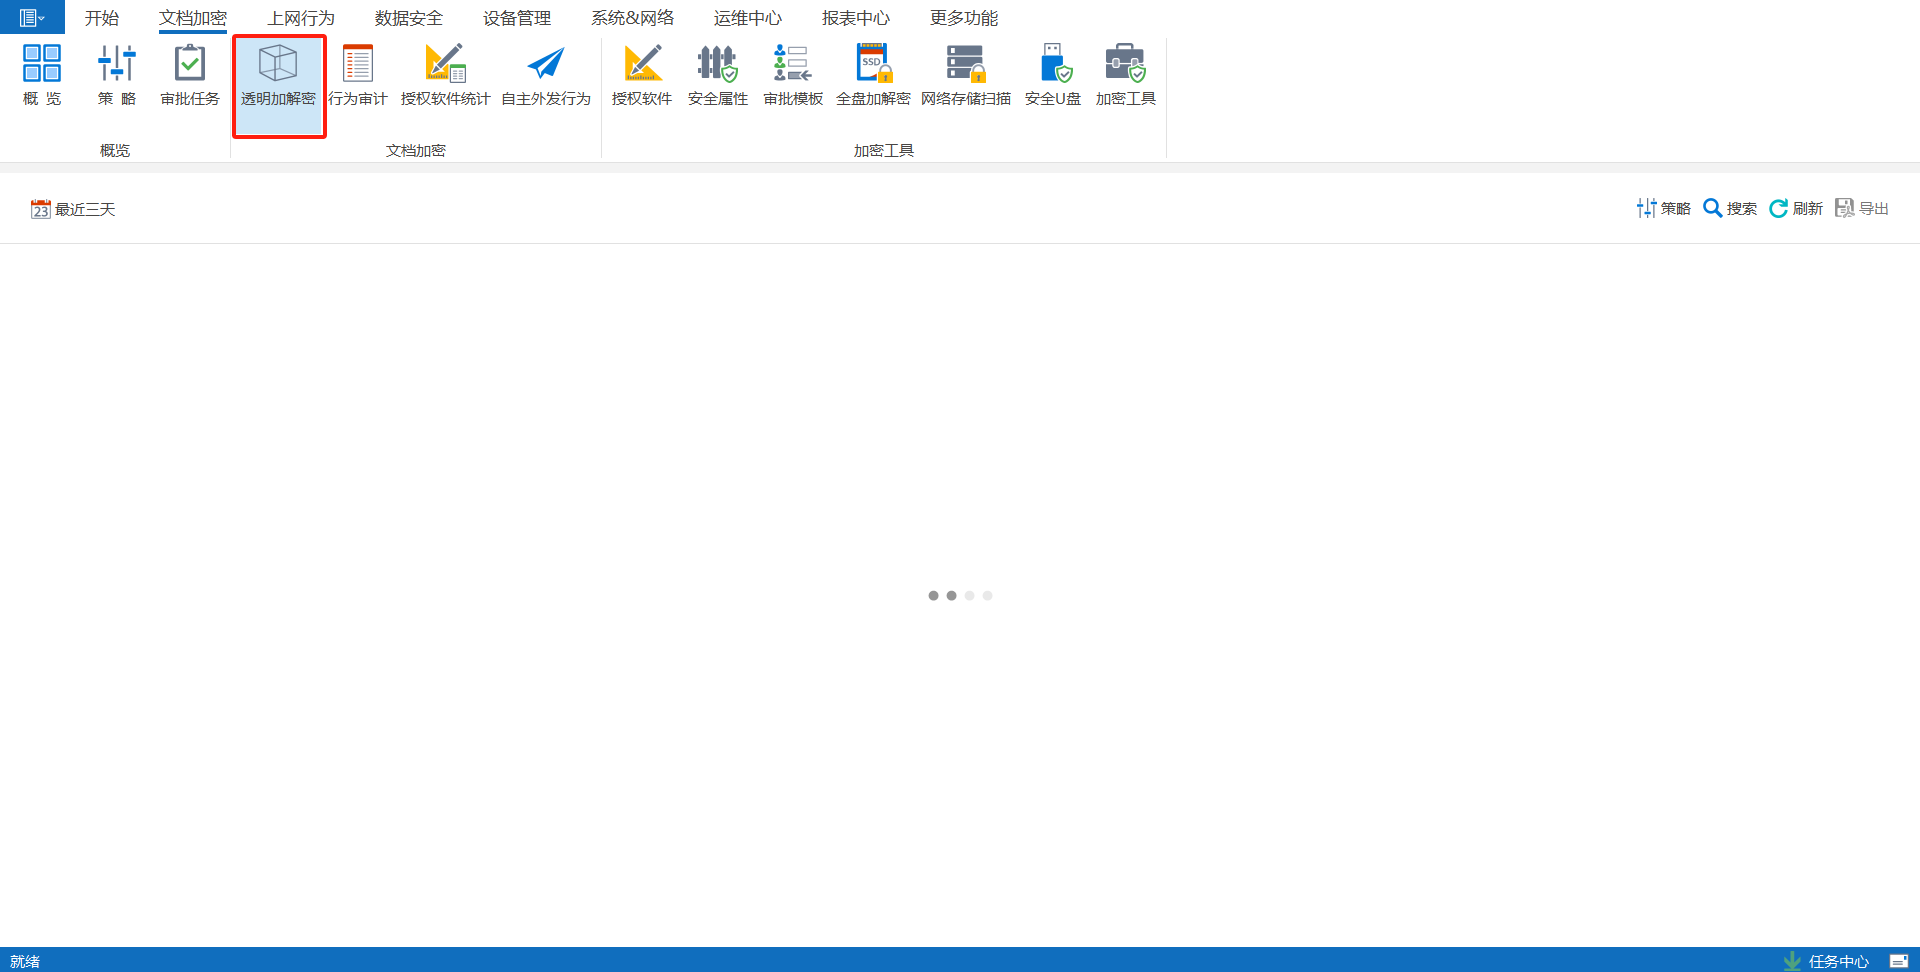Click the 就绪 status text

25,961
